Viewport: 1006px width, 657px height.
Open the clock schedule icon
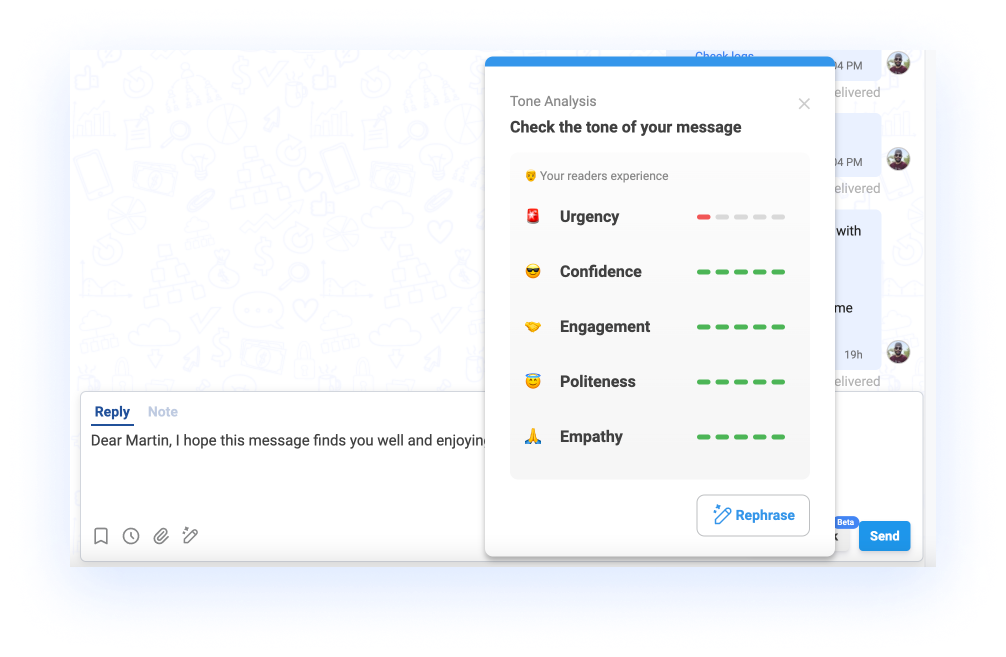131,536
